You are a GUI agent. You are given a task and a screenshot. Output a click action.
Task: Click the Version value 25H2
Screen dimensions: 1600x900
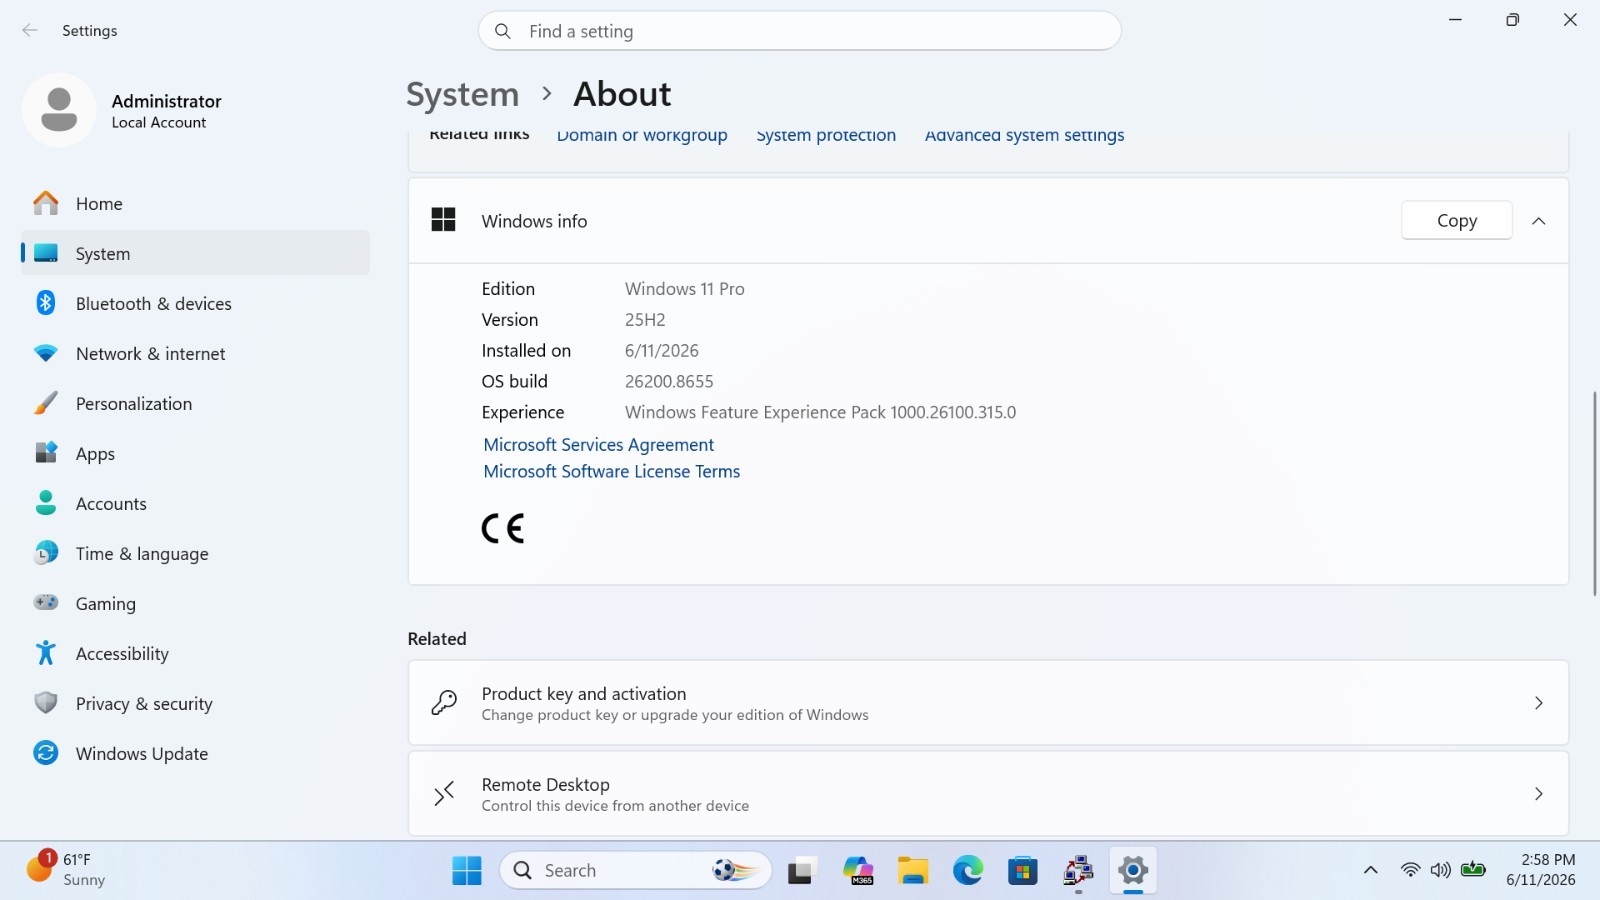(645, 319)
